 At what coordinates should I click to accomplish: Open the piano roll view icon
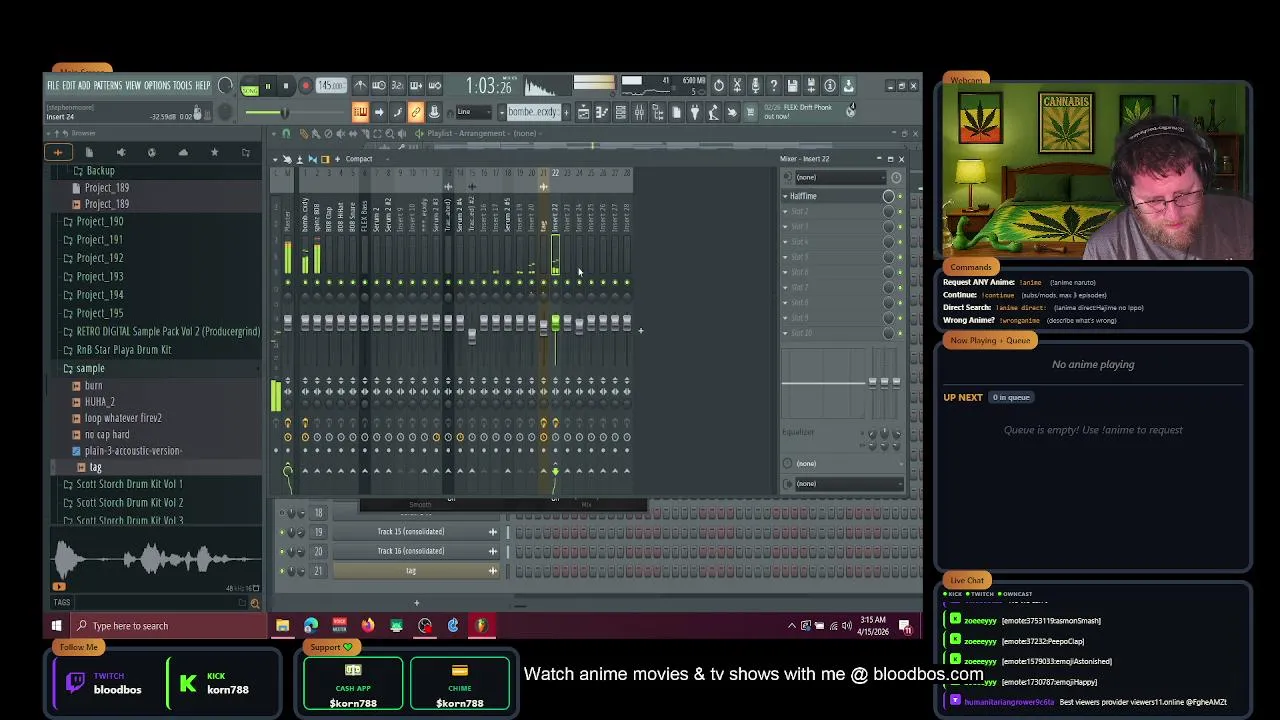tap(602, 112)
